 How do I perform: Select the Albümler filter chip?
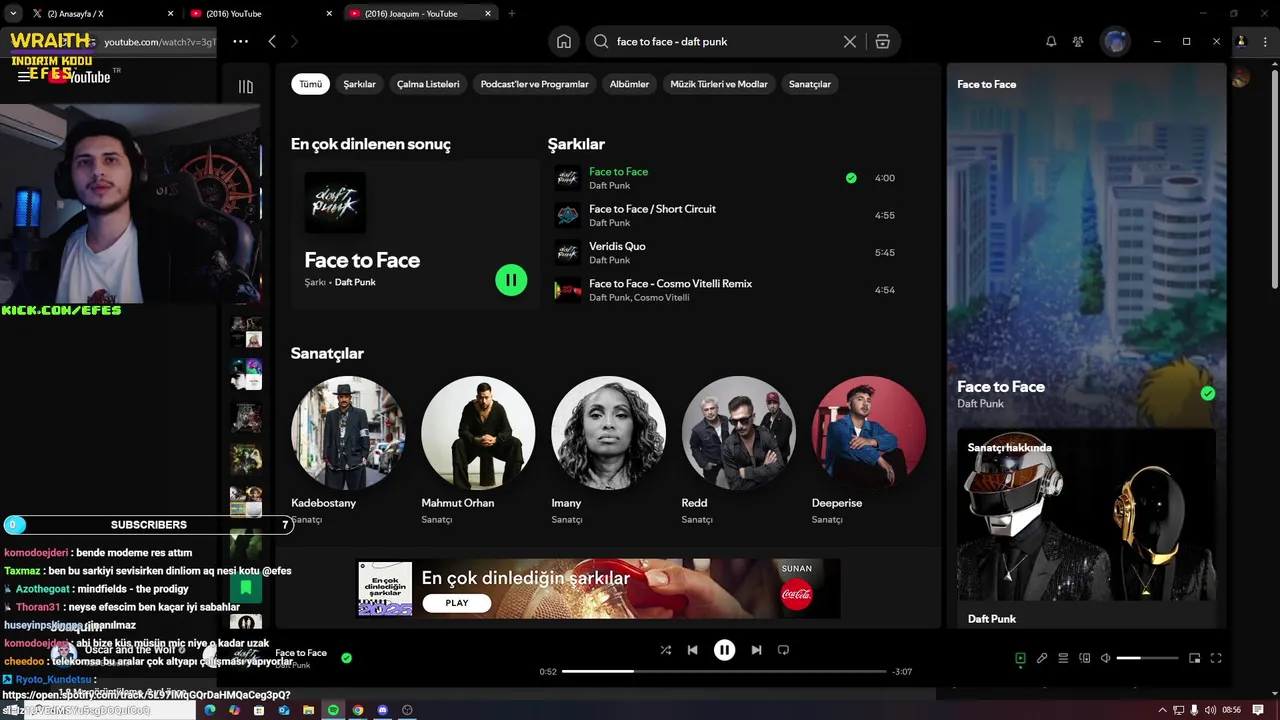tap(629, 84)
